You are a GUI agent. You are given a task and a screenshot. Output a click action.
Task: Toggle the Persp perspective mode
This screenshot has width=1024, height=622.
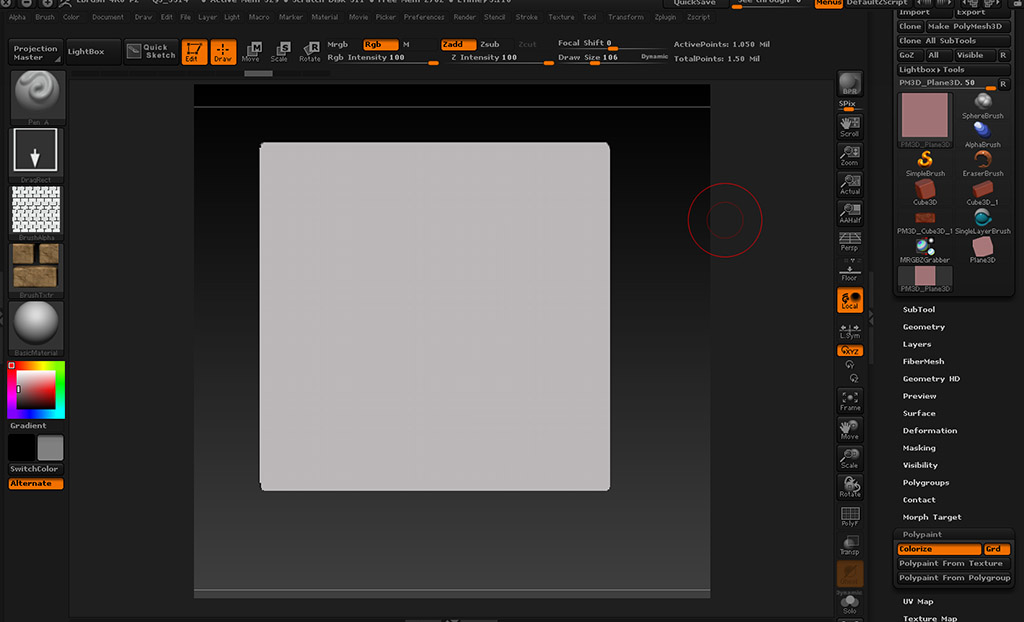pyautogui.click(x=849, y=240)
